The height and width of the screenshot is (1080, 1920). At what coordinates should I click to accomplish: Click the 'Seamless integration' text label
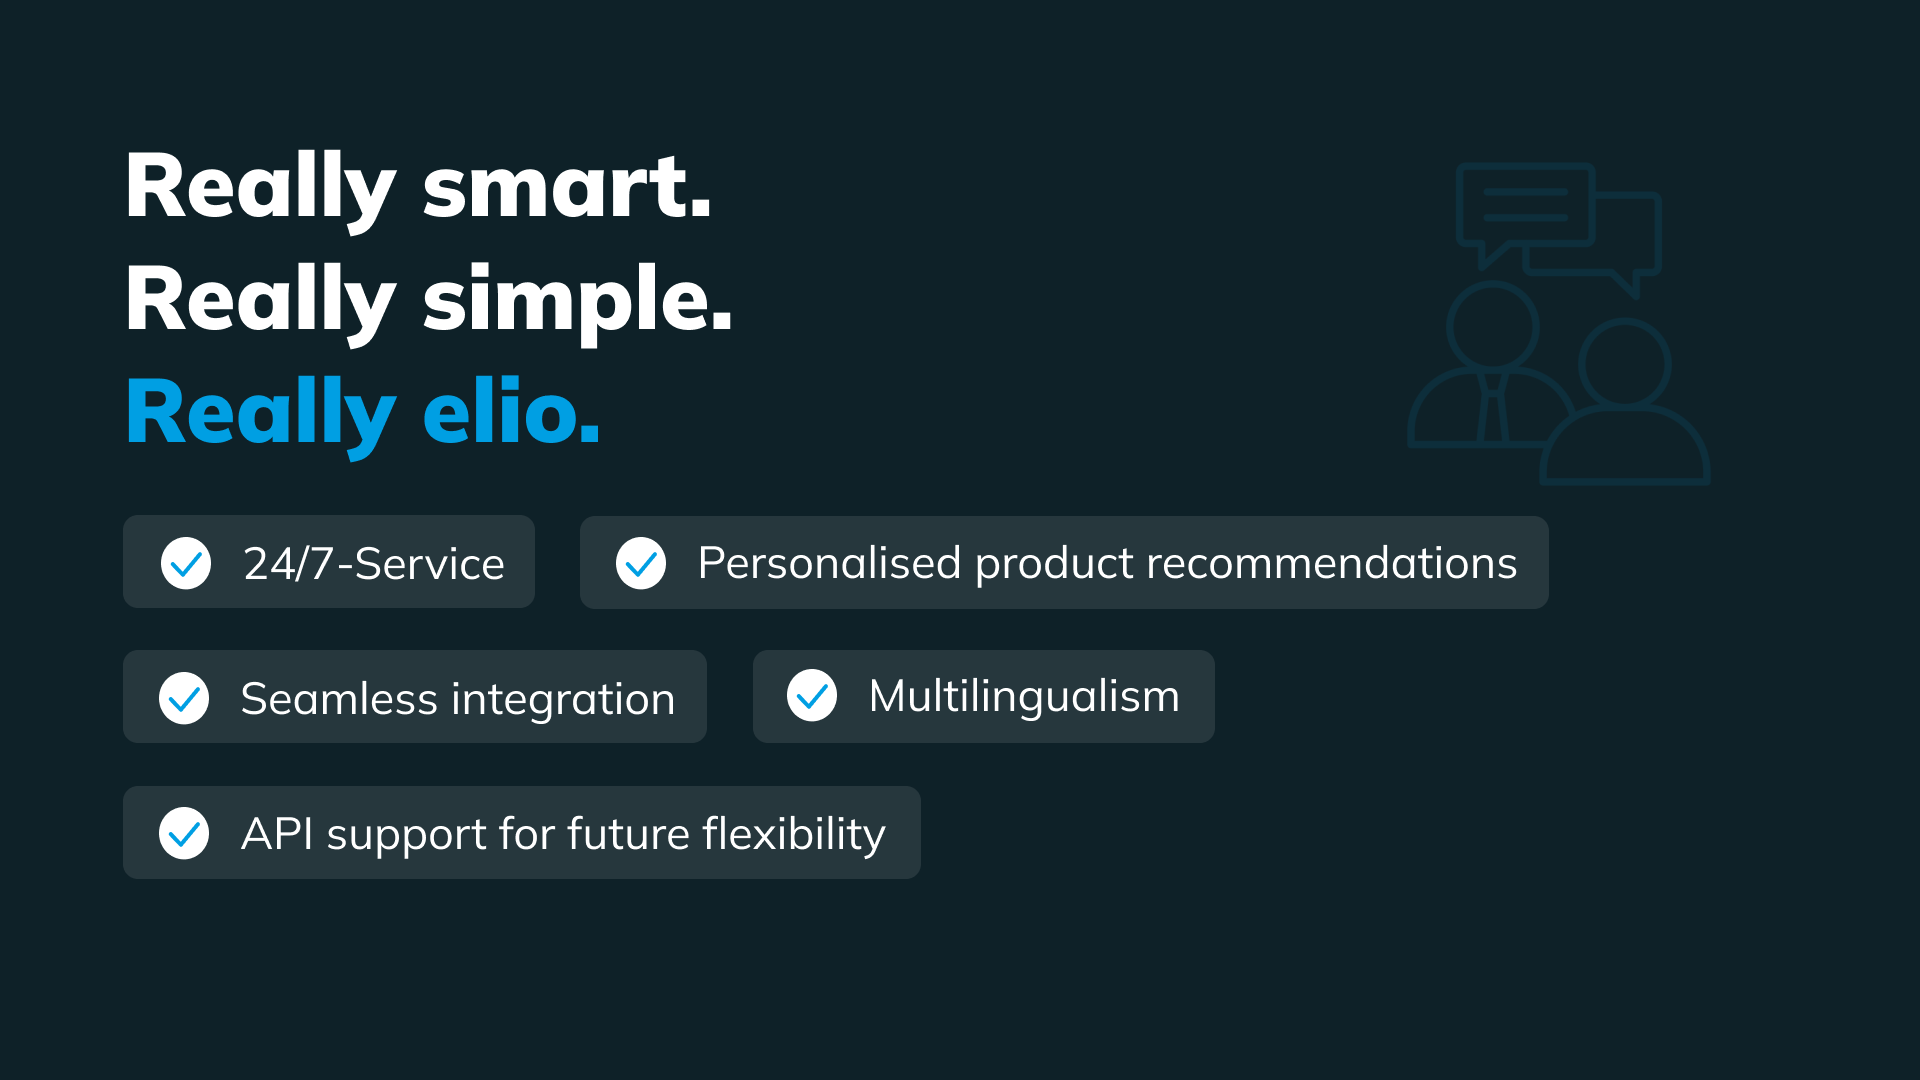(458, 699)
